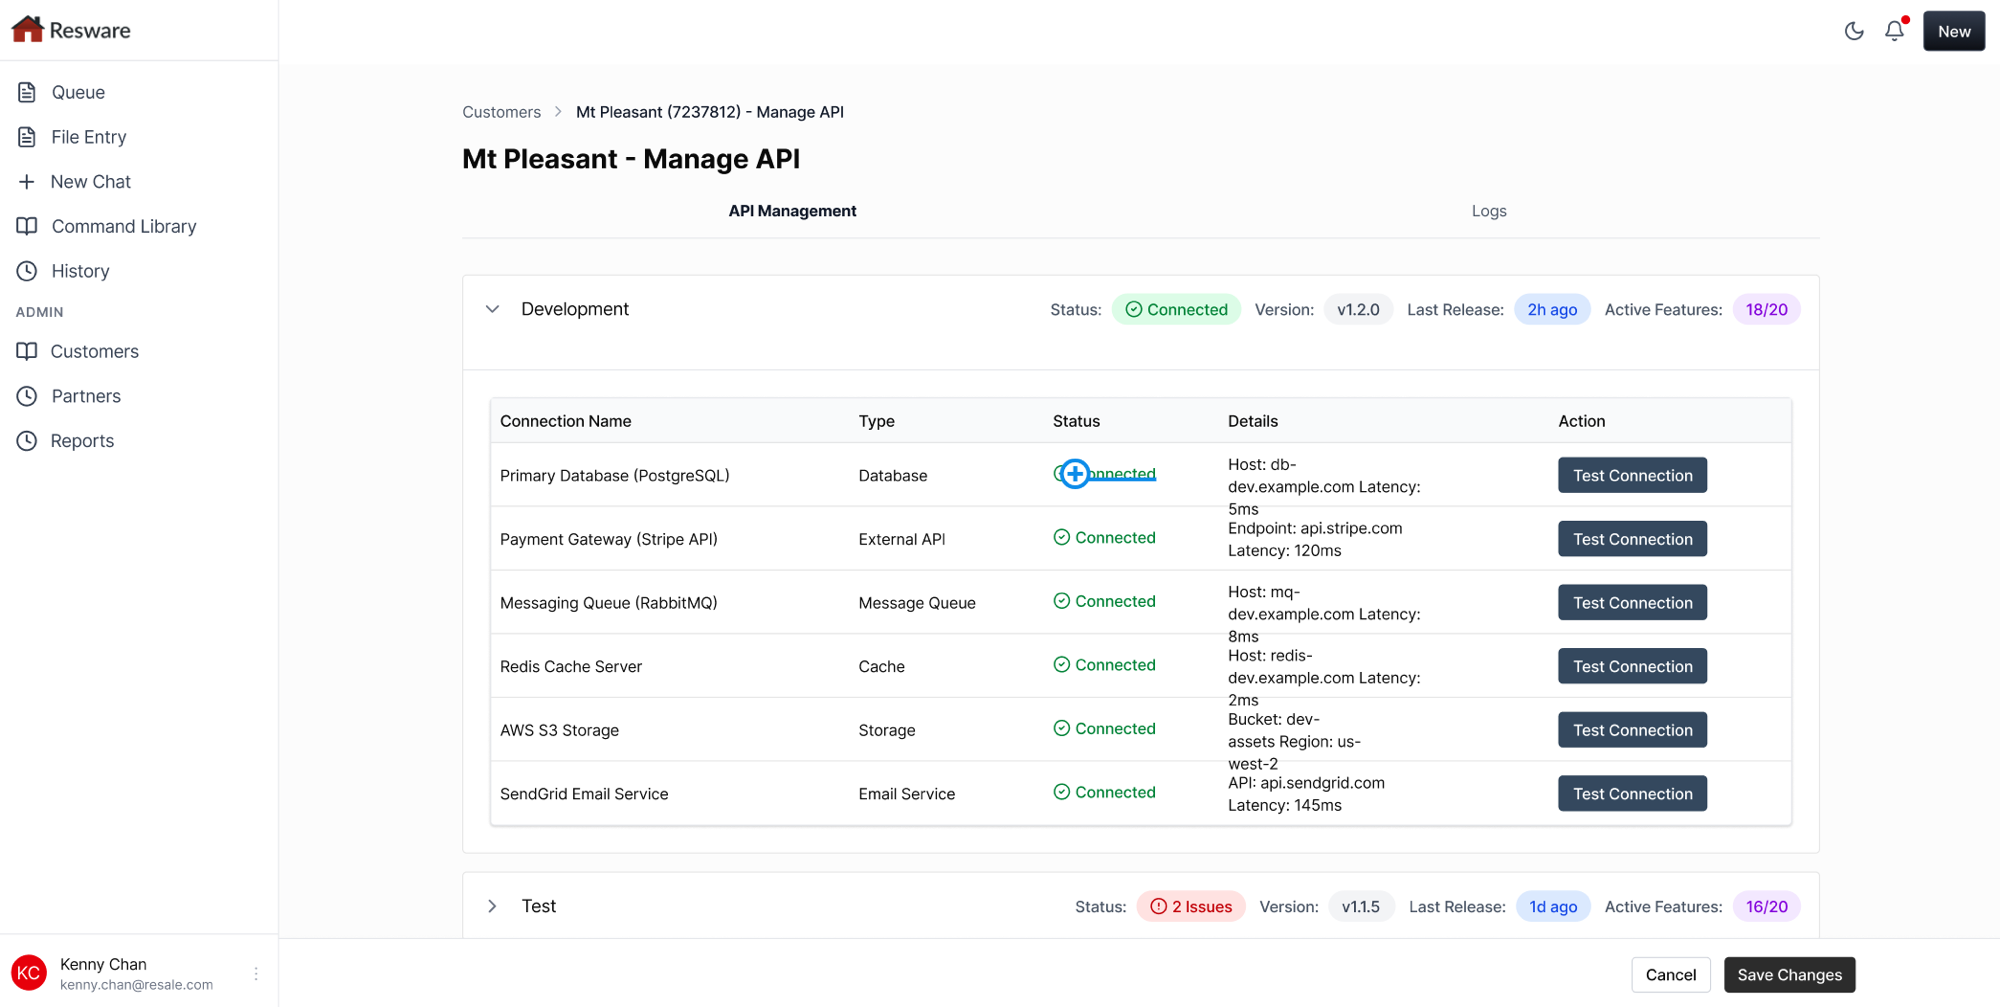Image resolution: width=2000 pixels, height=1007 pixels.
Task: Go to Customers breadcrumb link
Action: 501,112
